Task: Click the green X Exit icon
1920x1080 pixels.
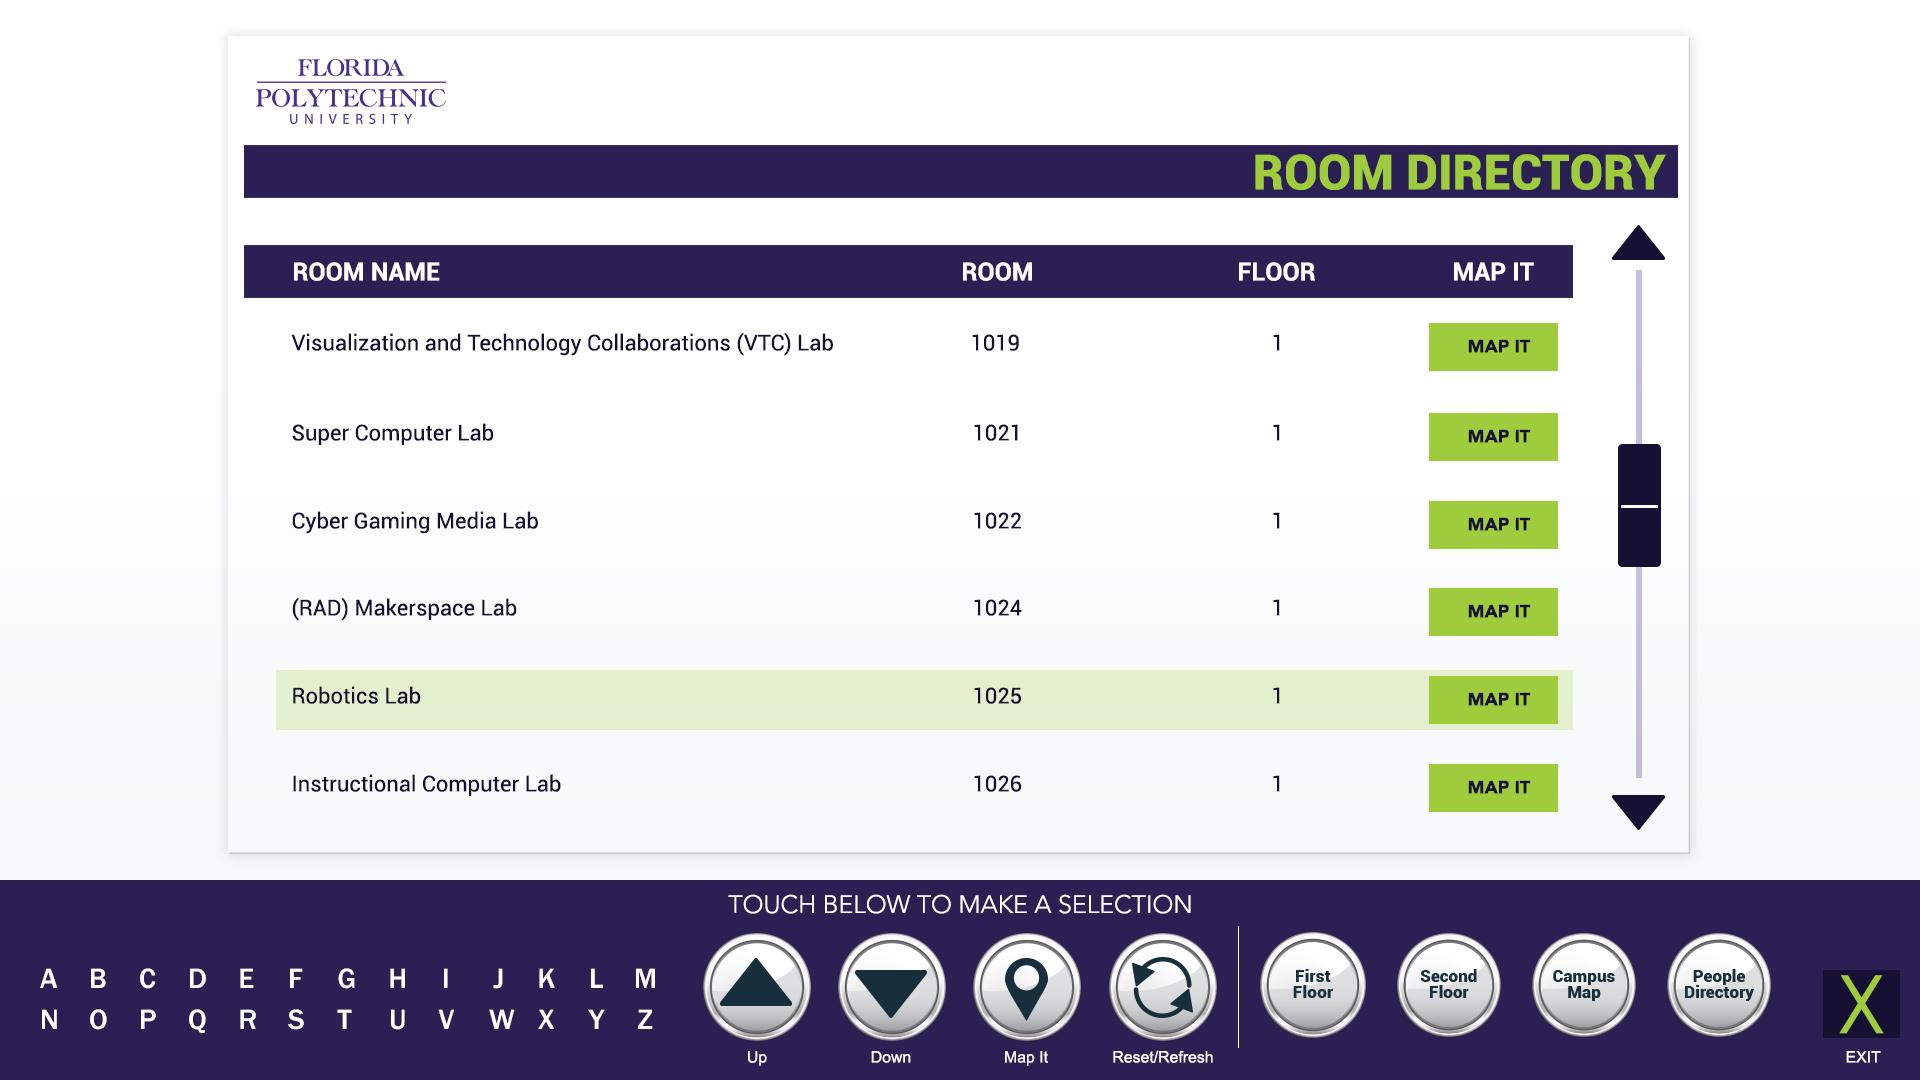Action: [x=1861, y=1003]
